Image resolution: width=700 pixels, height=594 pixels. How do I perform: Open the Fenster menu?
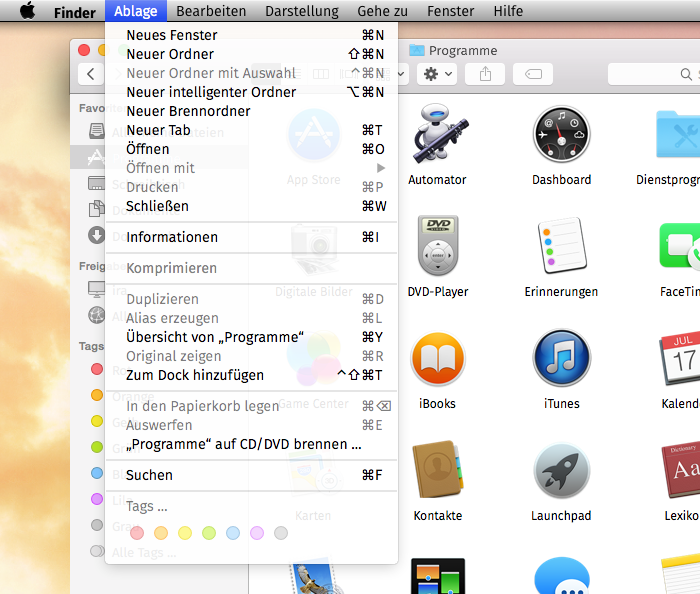pyautogui.click(x=450, y=11)
